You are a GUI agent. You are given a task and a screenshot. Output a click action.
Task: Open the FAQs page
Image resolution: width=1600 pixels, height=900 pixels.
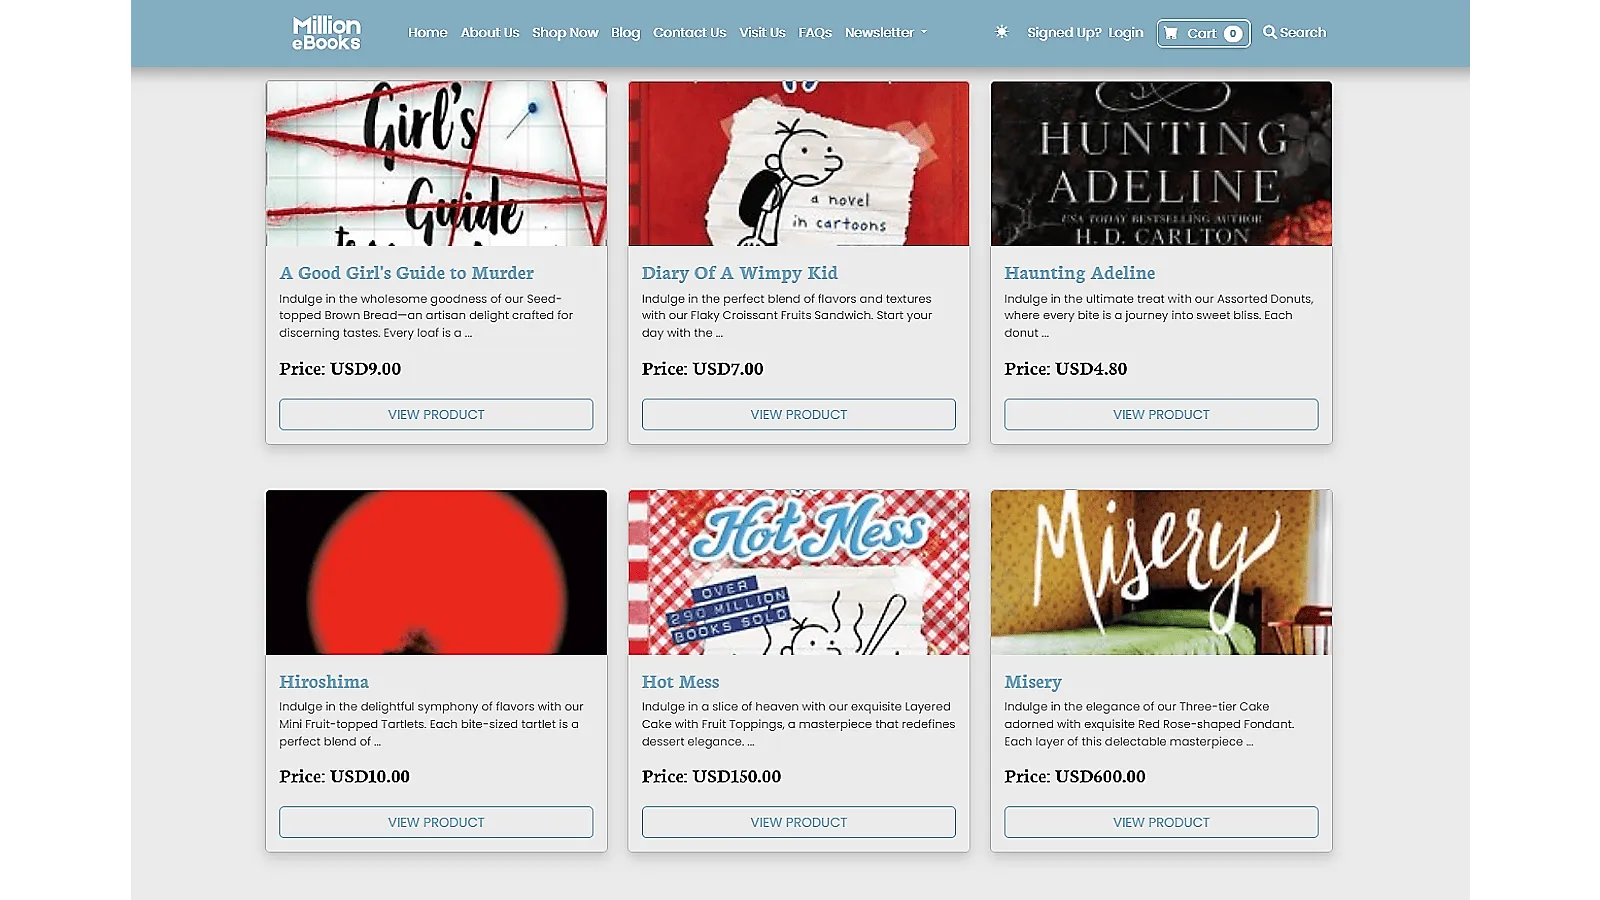point(815,32)
